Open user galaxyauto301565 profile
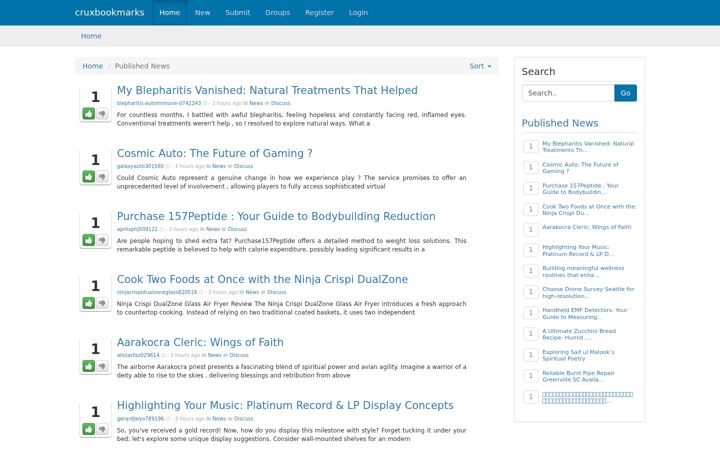This screenshot has height=450, width=720. coord(140,166)
